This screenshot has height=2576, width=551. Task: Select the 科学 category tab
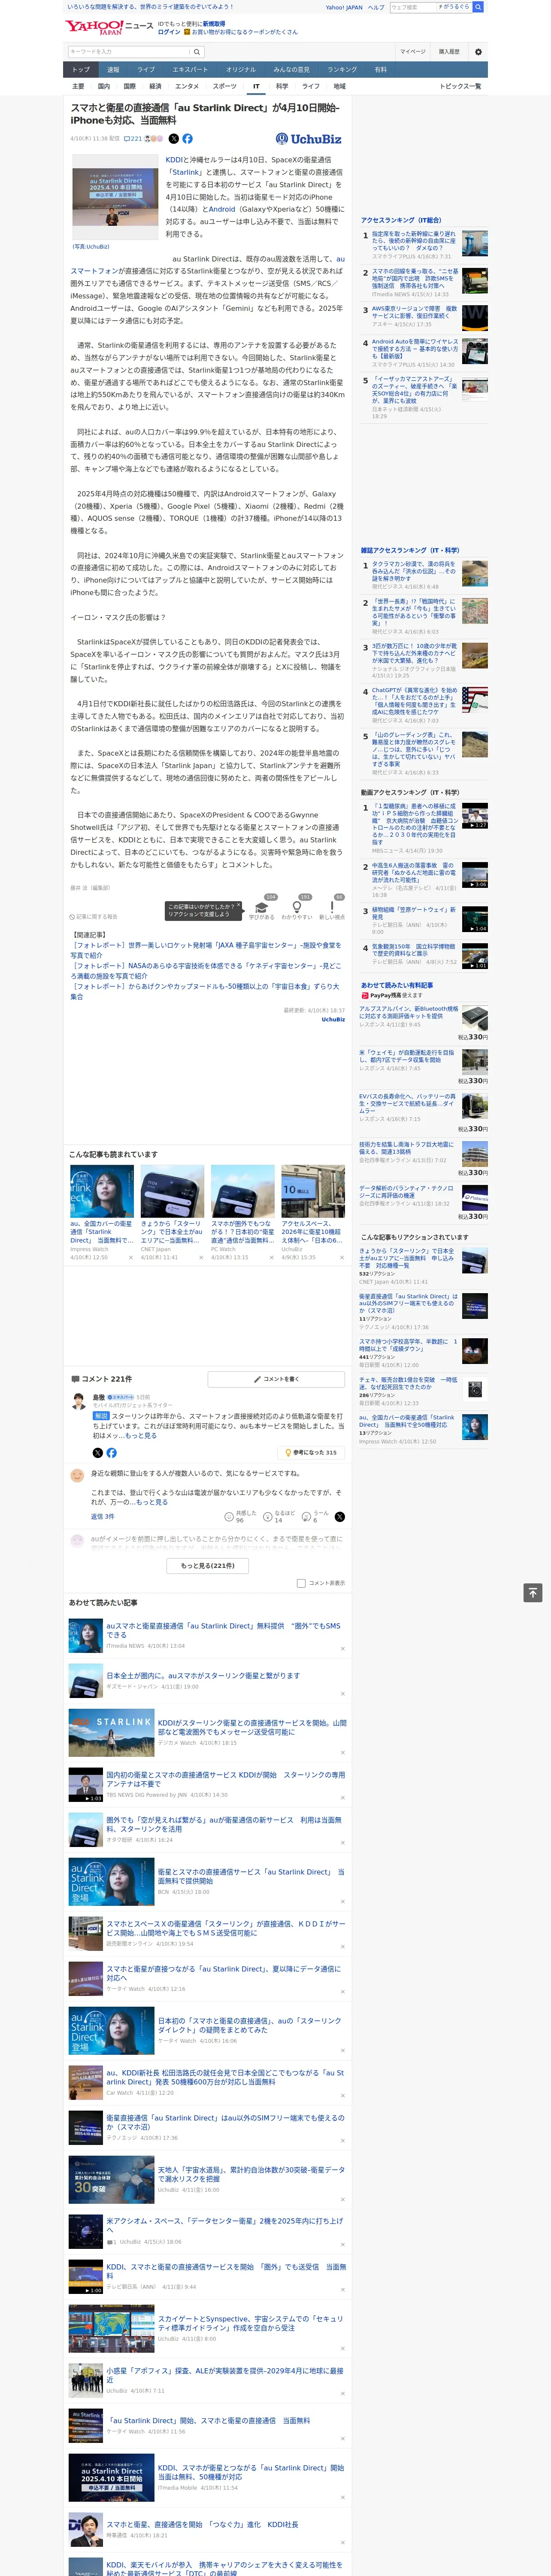pos(282,86)
